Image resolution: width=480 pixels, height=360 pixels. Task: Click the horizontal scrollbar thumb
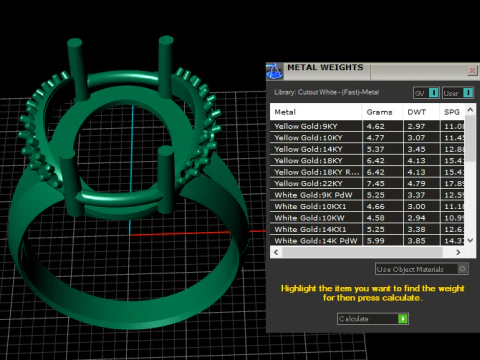pyautogui.click(x=362, y=252)
